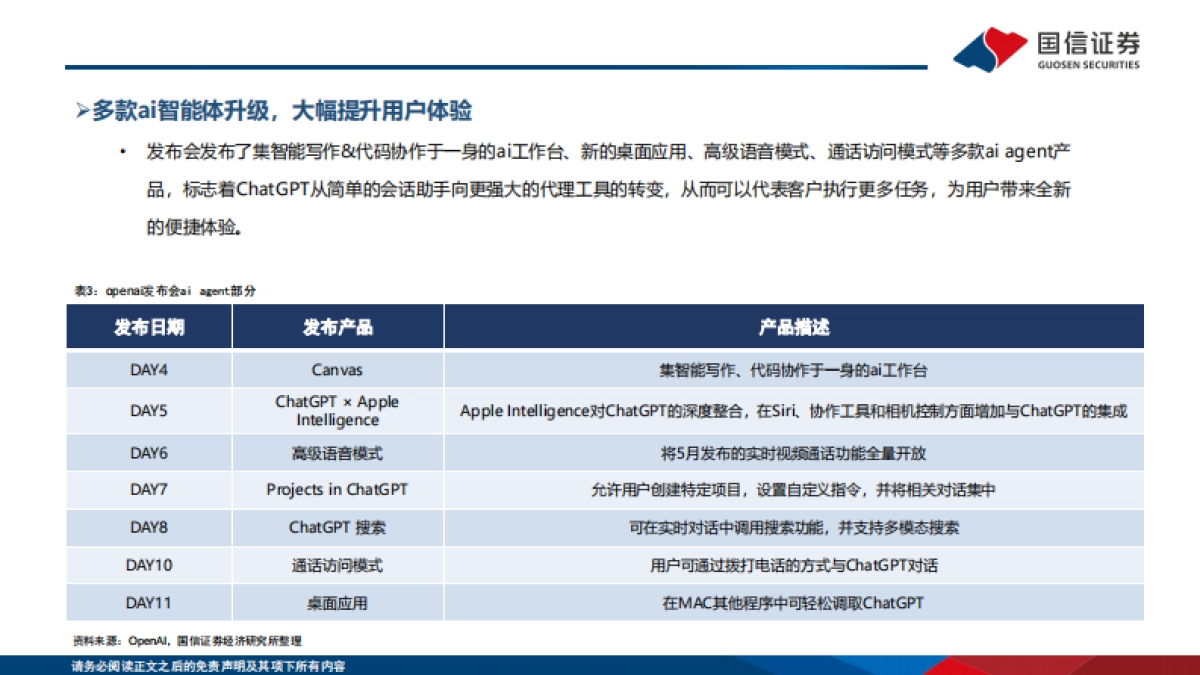This screenshot has height=675, width=1200.
Task: Click the blue divider line under the logo
Action: [600, 67]
